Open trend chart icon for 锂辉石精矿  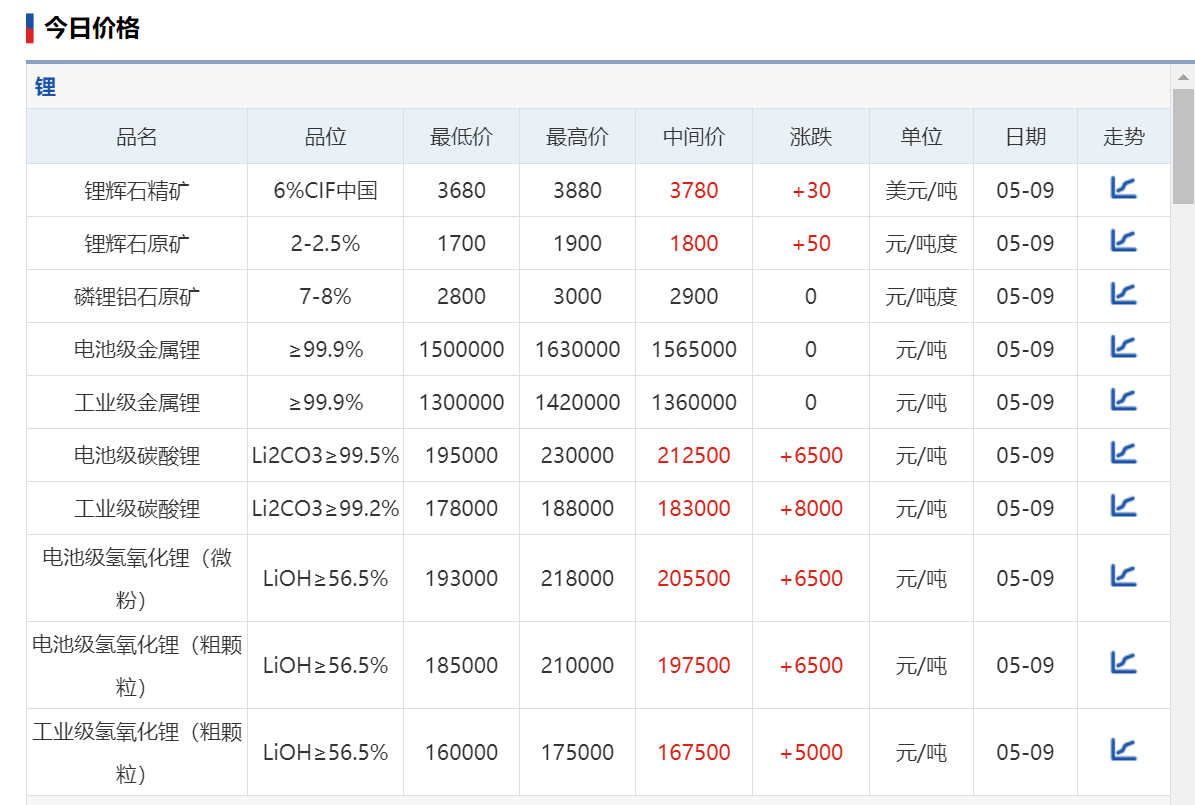point(1123,188)
